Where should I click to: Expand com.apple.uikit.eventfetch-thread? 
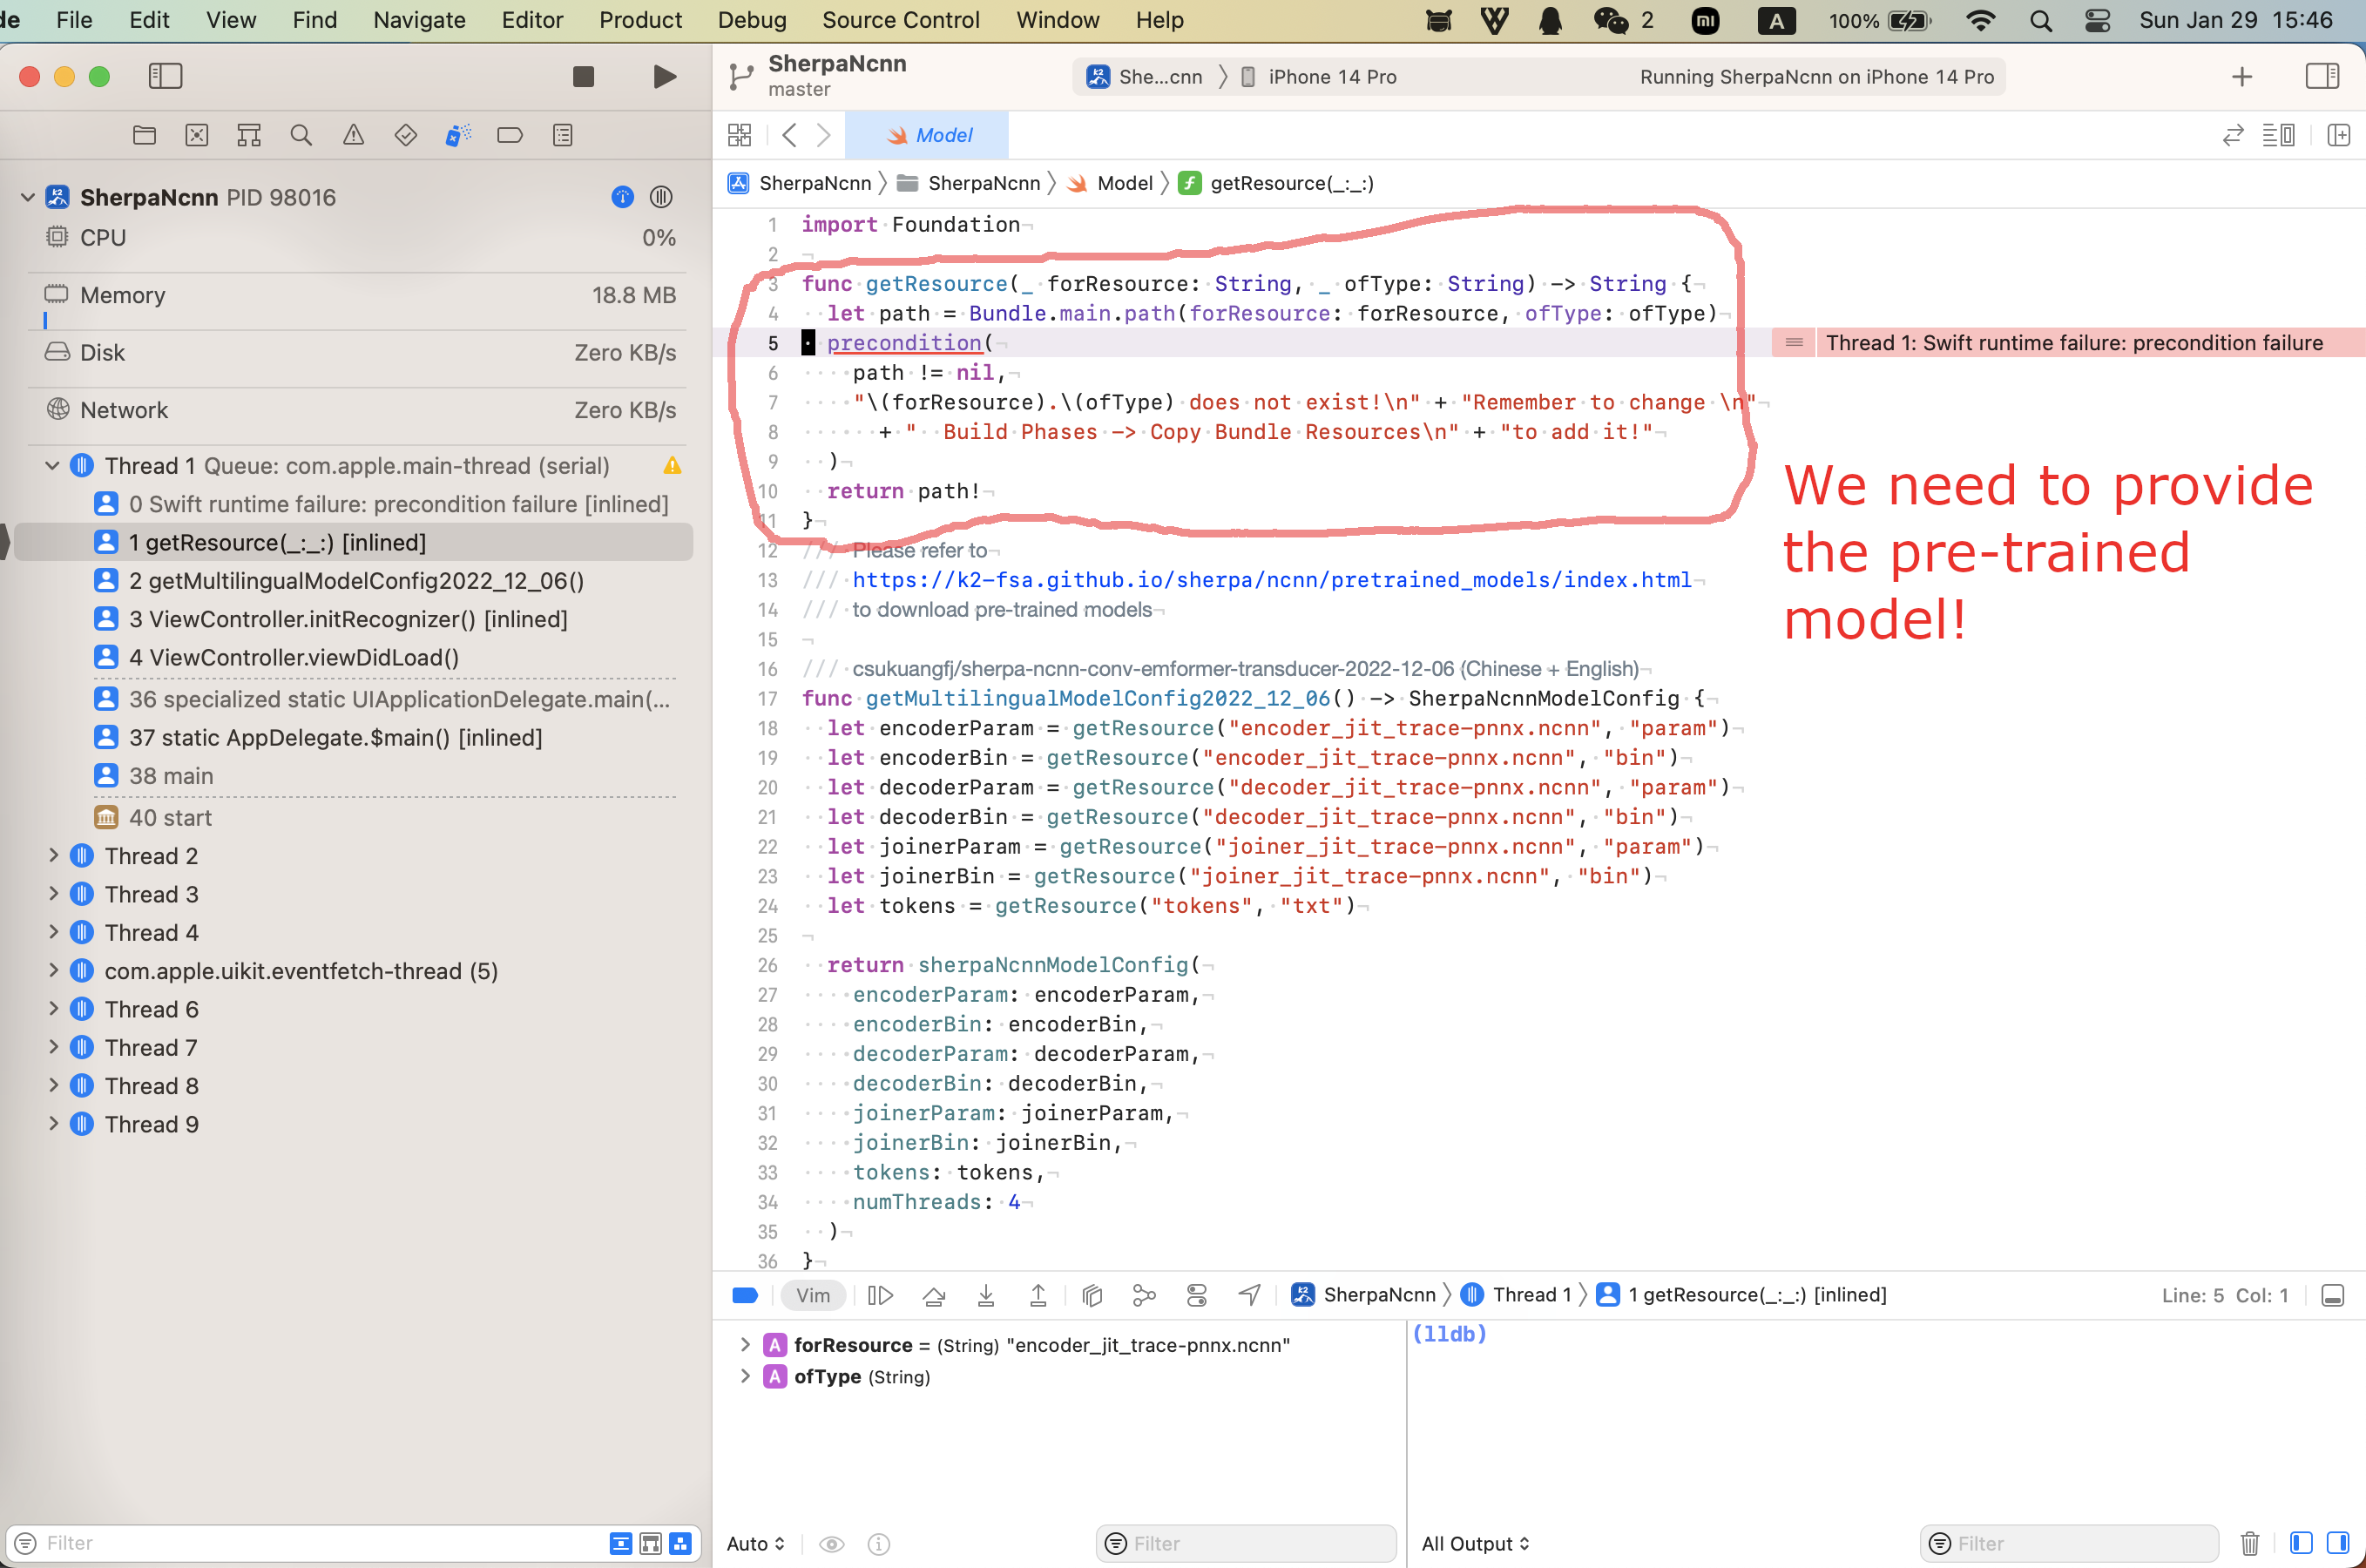(x=52, y=971)
